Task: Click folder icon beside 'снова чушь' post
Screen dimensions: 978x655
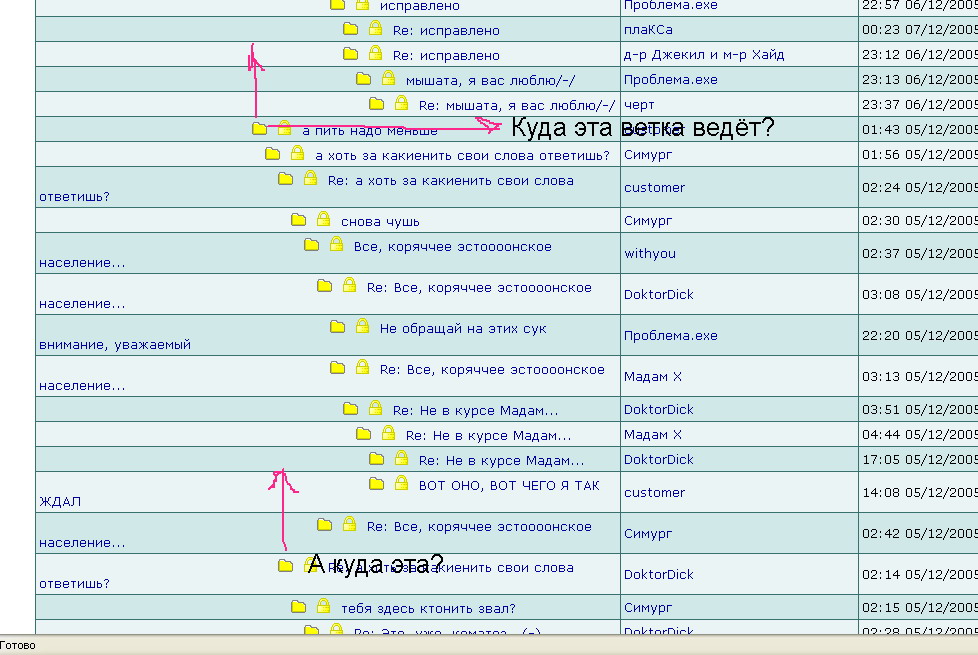Action: click(298, 220)
